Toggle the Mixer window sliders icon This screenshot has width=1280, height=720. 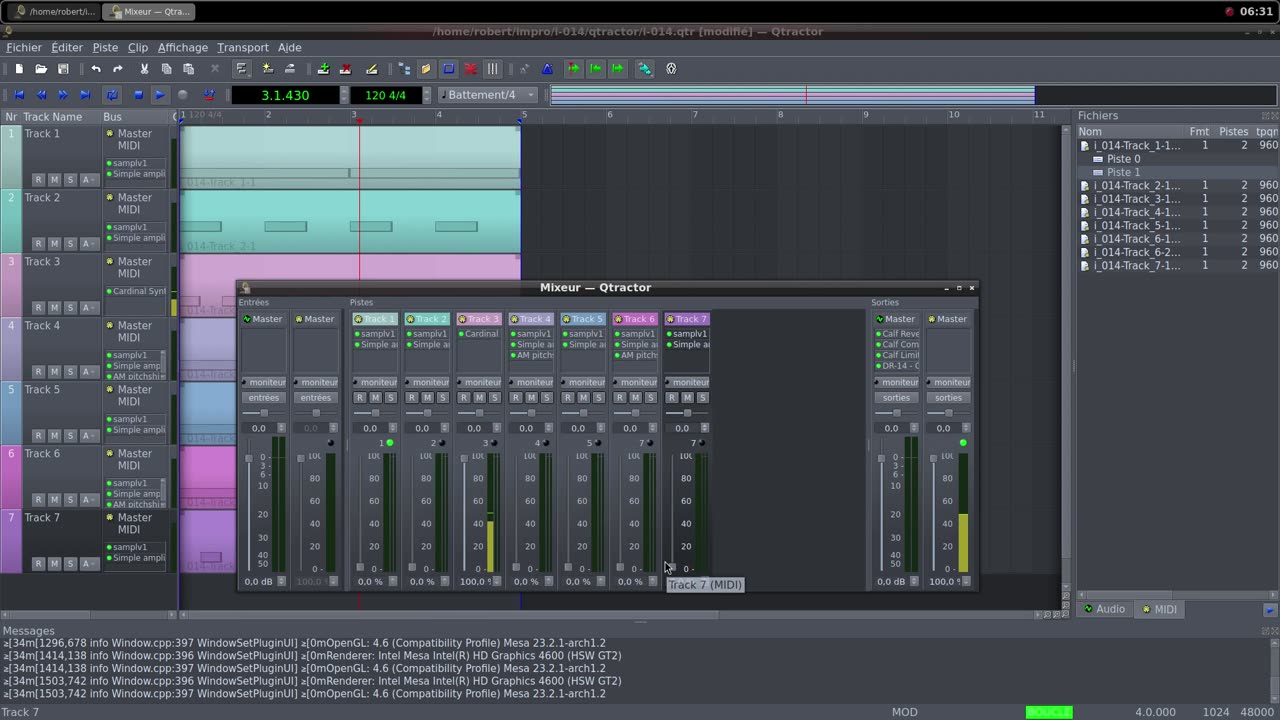492,69
